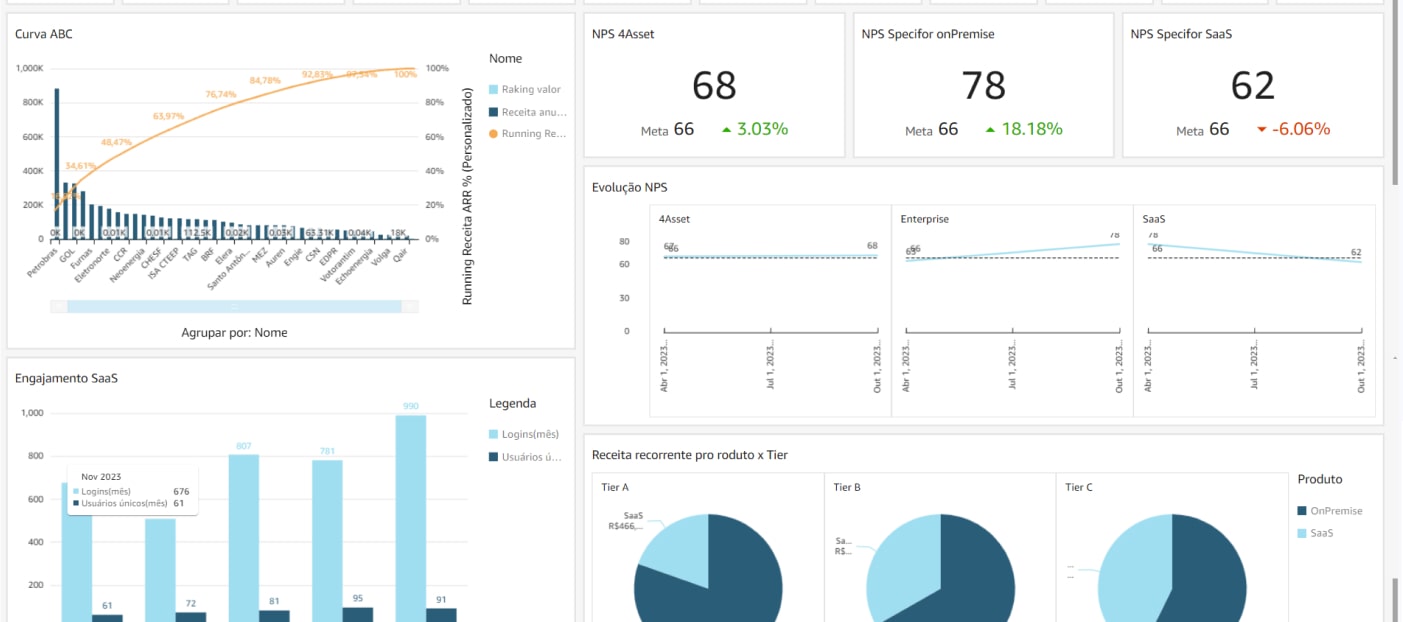
Task: Click the Legenda legend heading
Action: tap(513, 404)
